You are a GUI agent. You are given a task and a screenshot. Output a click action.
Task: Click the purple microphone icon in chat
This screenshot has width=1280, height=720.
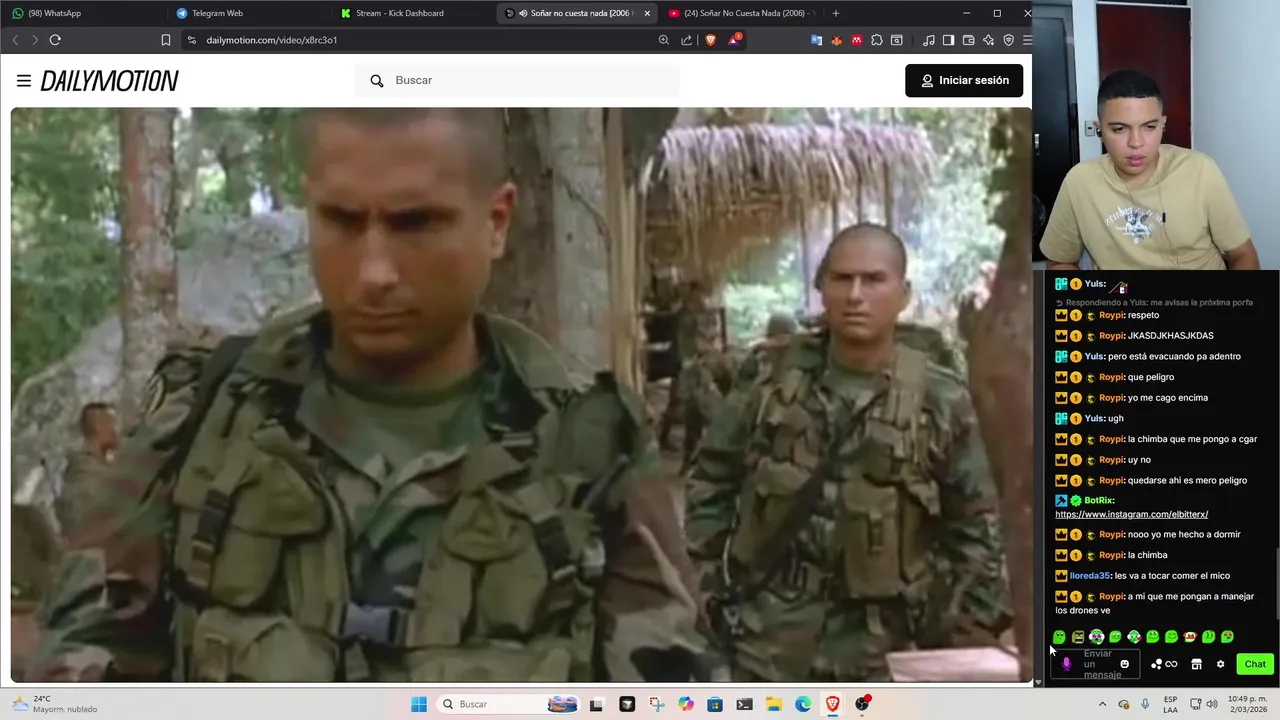pyautogui.click(x=1066, y=664)
